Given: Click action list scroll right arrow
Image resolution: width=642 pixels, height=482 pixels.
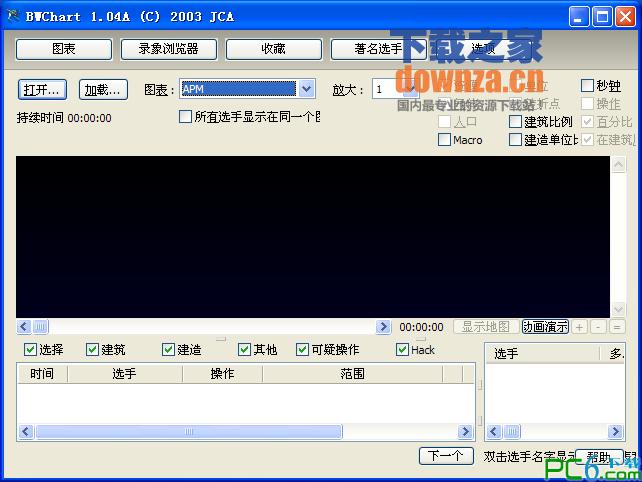Looking at the screenshot, I should (x=466, y=432).
